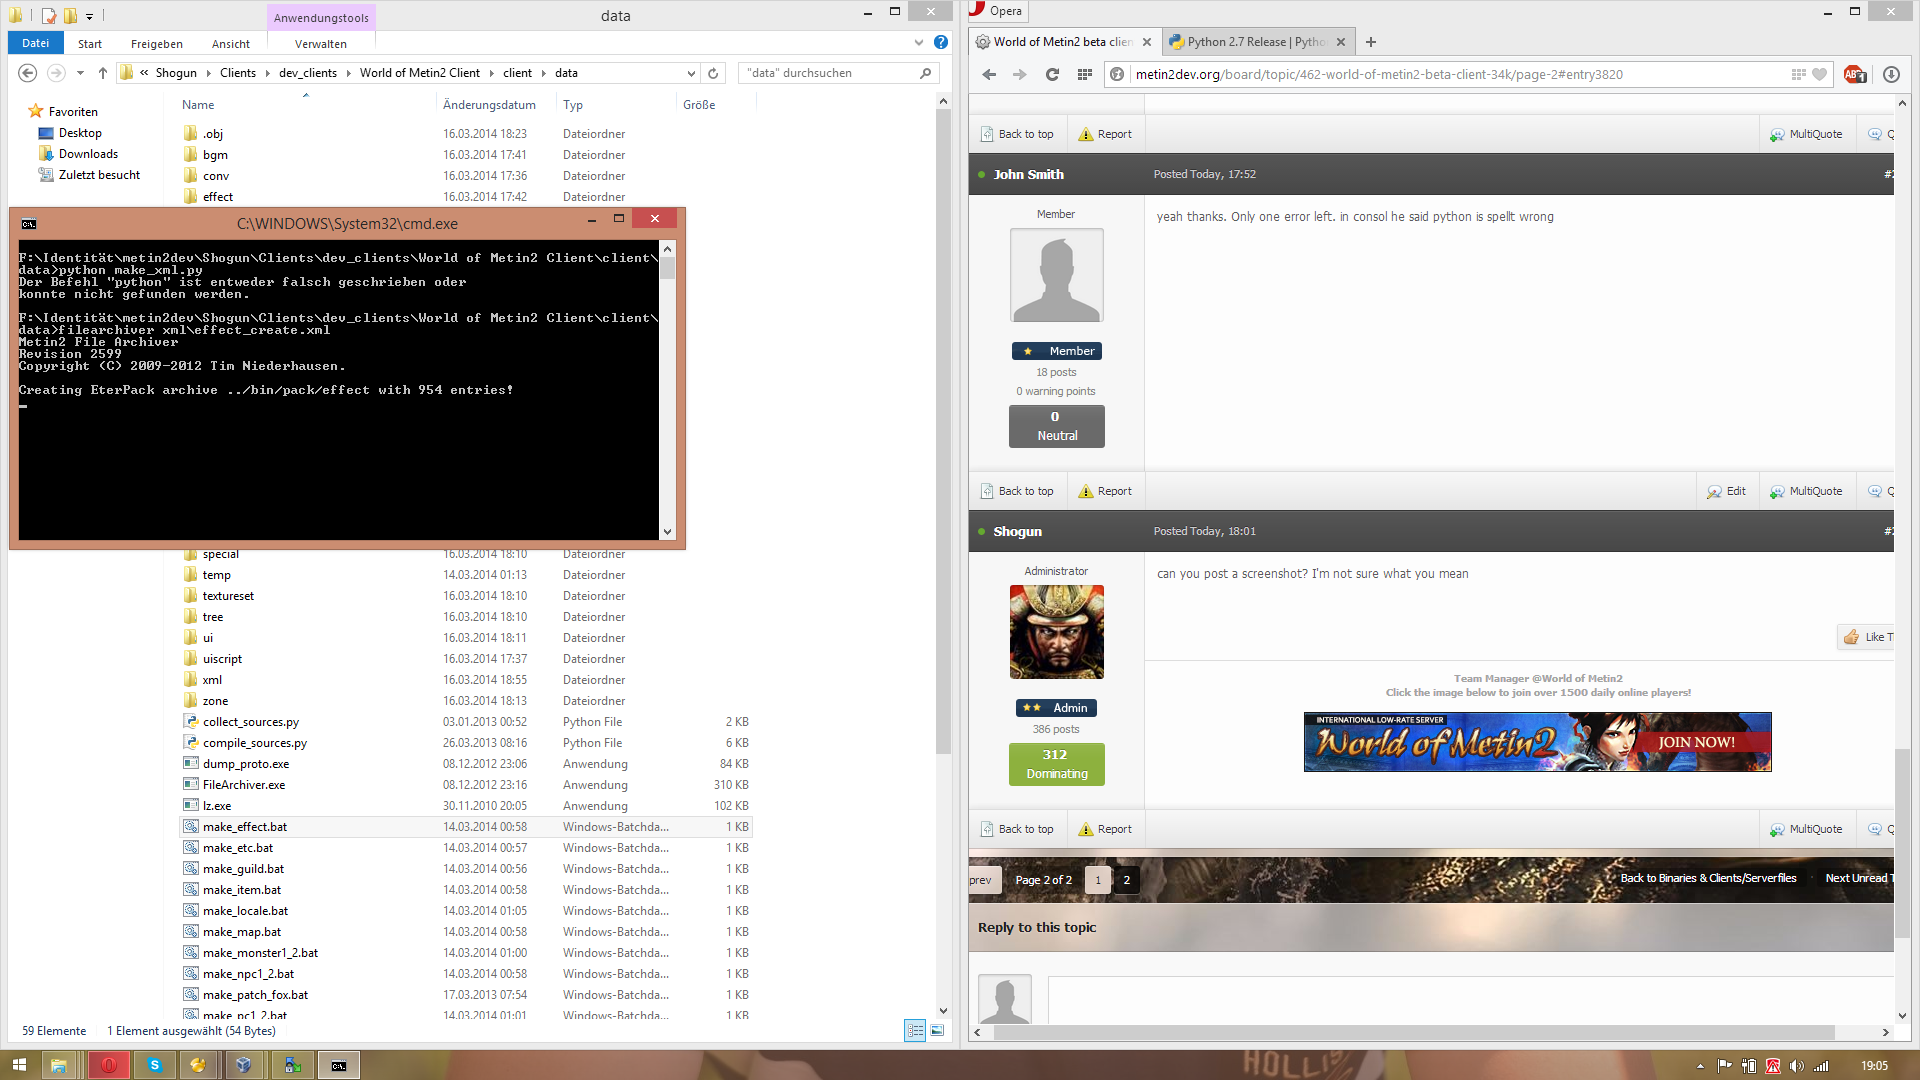
Task: Open the Start ribbon tab
Action: [90, 44]
